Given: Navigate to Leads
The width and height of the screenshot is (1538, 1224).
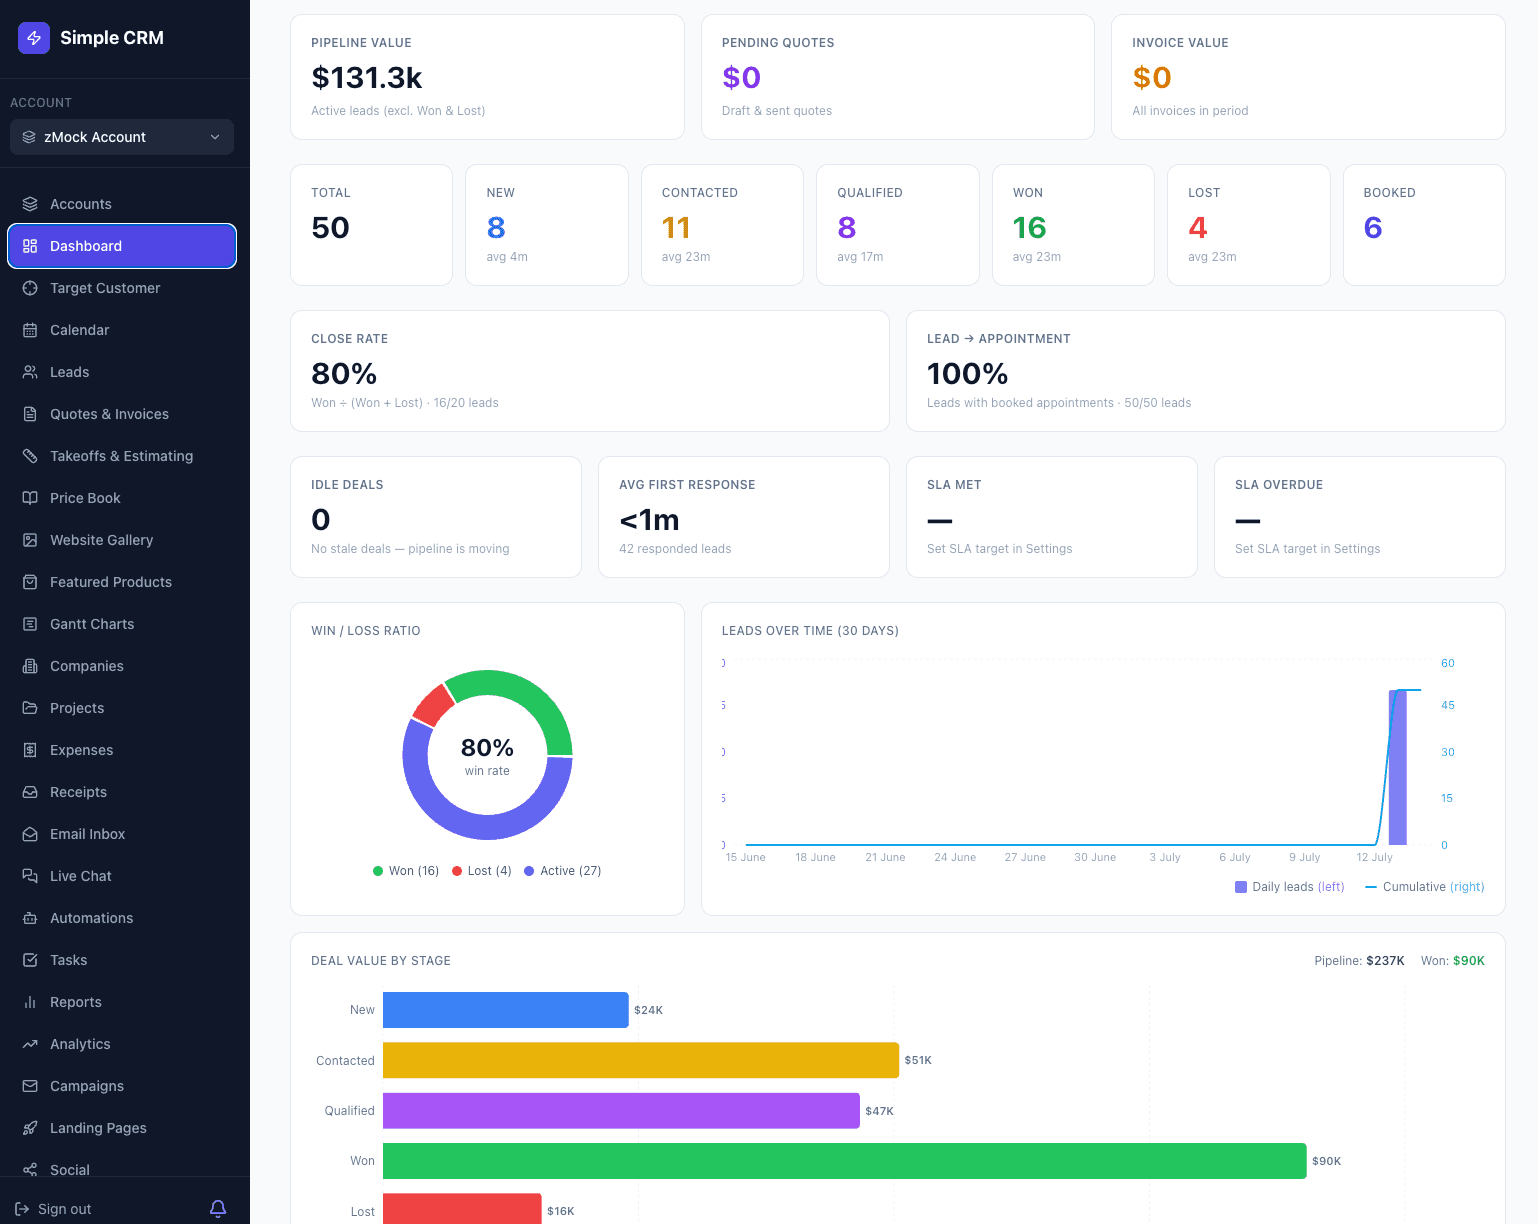Looking at the screenshot, I should coord(122,372).
